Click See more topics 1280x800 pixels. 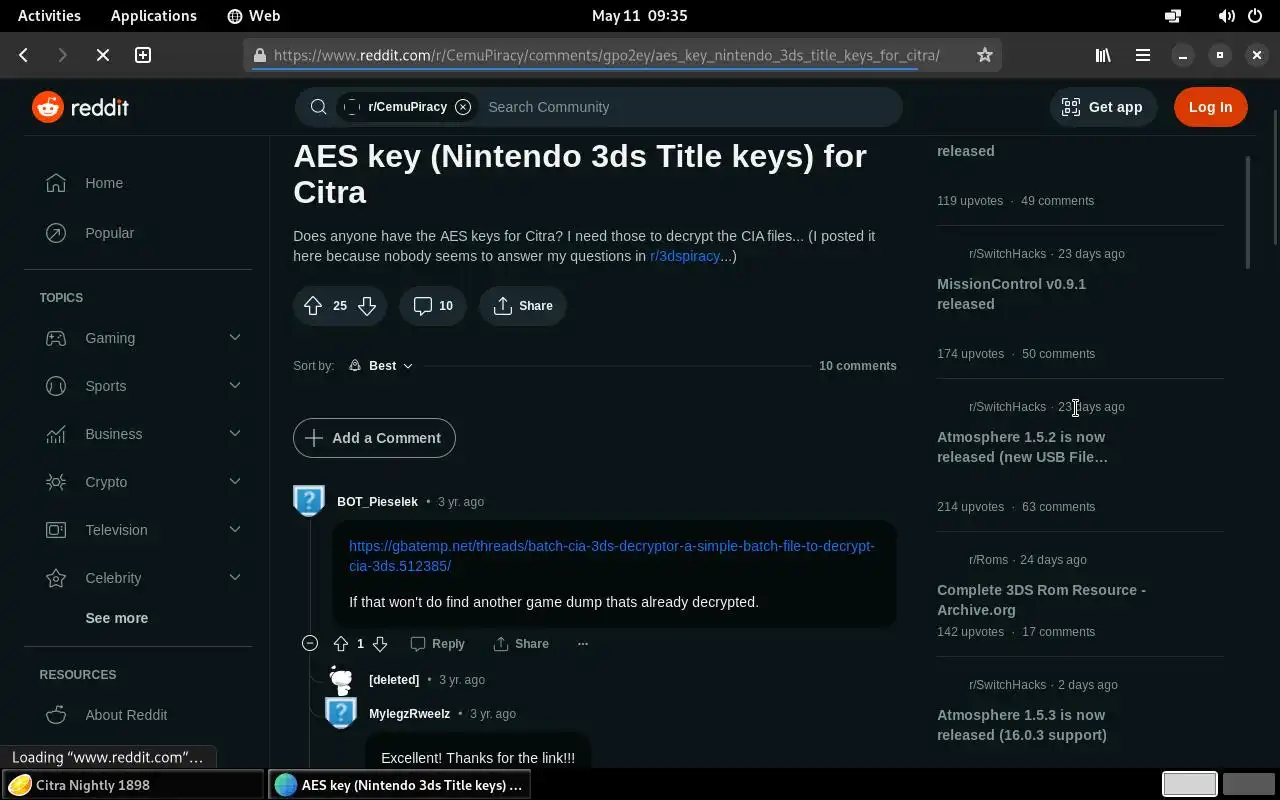click(117, 618)
